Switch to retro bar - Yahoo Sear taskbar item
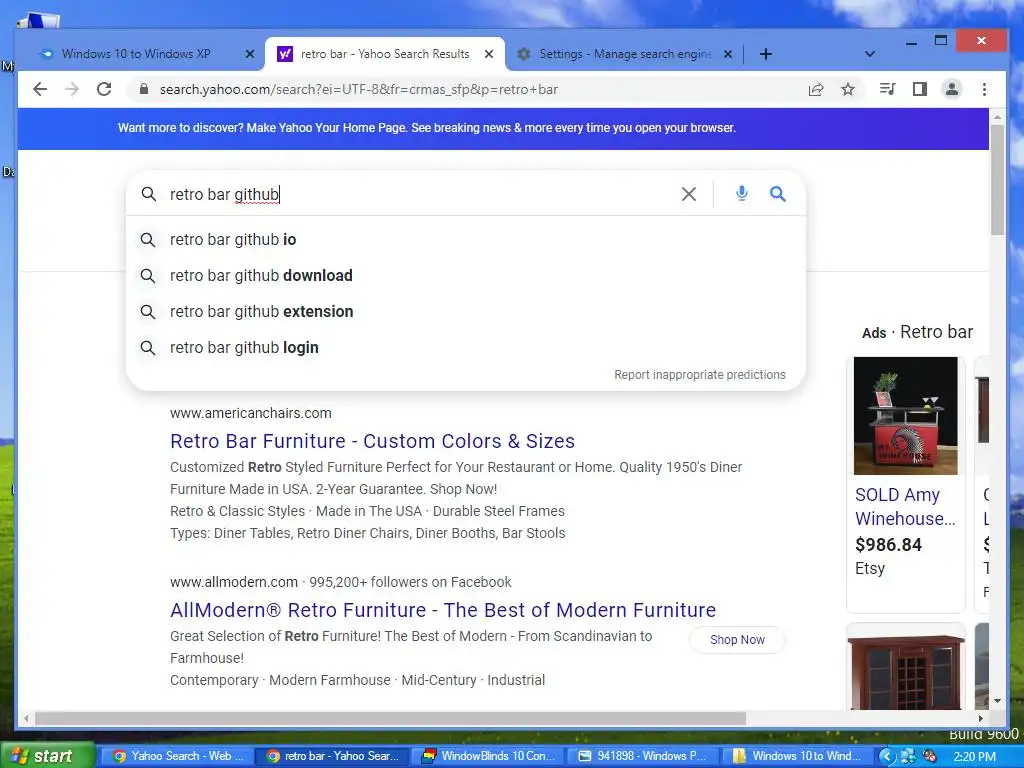The width and height of the screenshot is (1024, 768). [x=332, y=756]
